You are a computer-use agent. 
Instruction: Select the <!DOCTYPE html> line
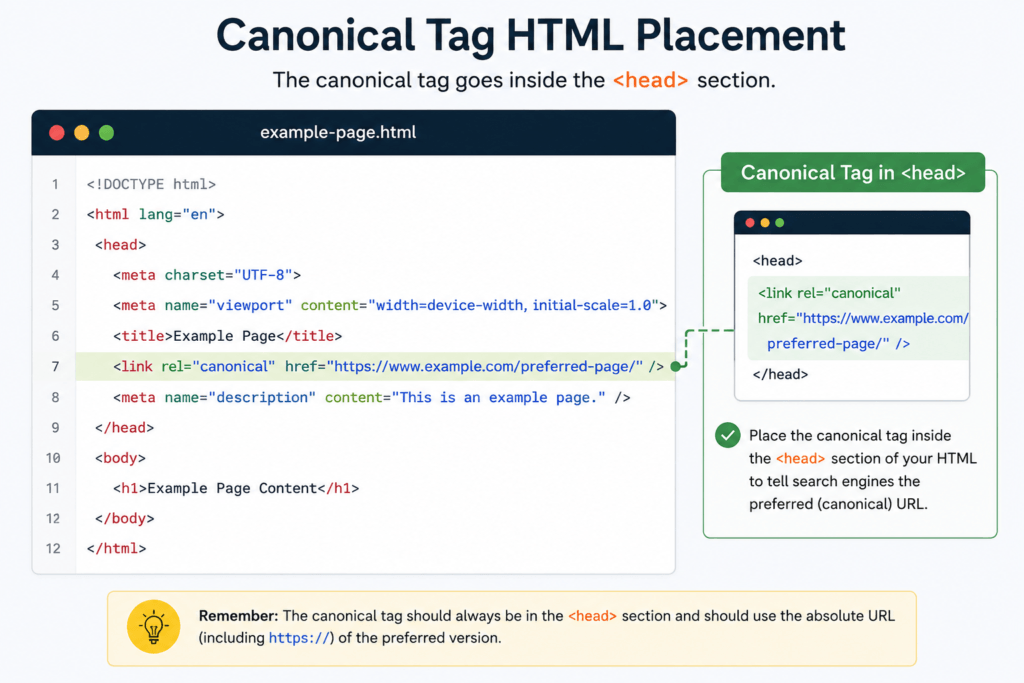point(152,184)
